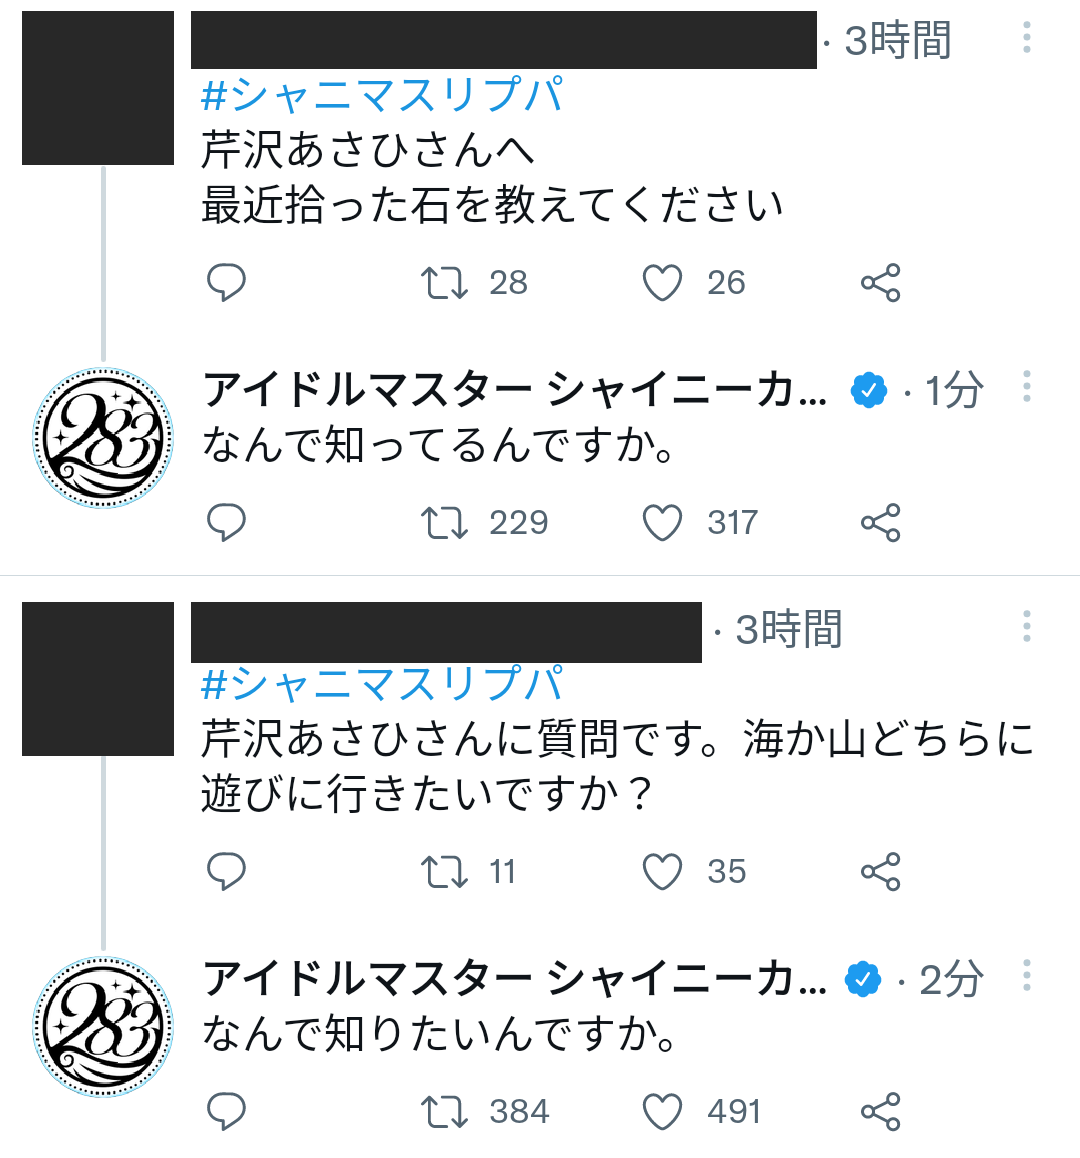Share the tweet with 28 retweets

(880, 283)
